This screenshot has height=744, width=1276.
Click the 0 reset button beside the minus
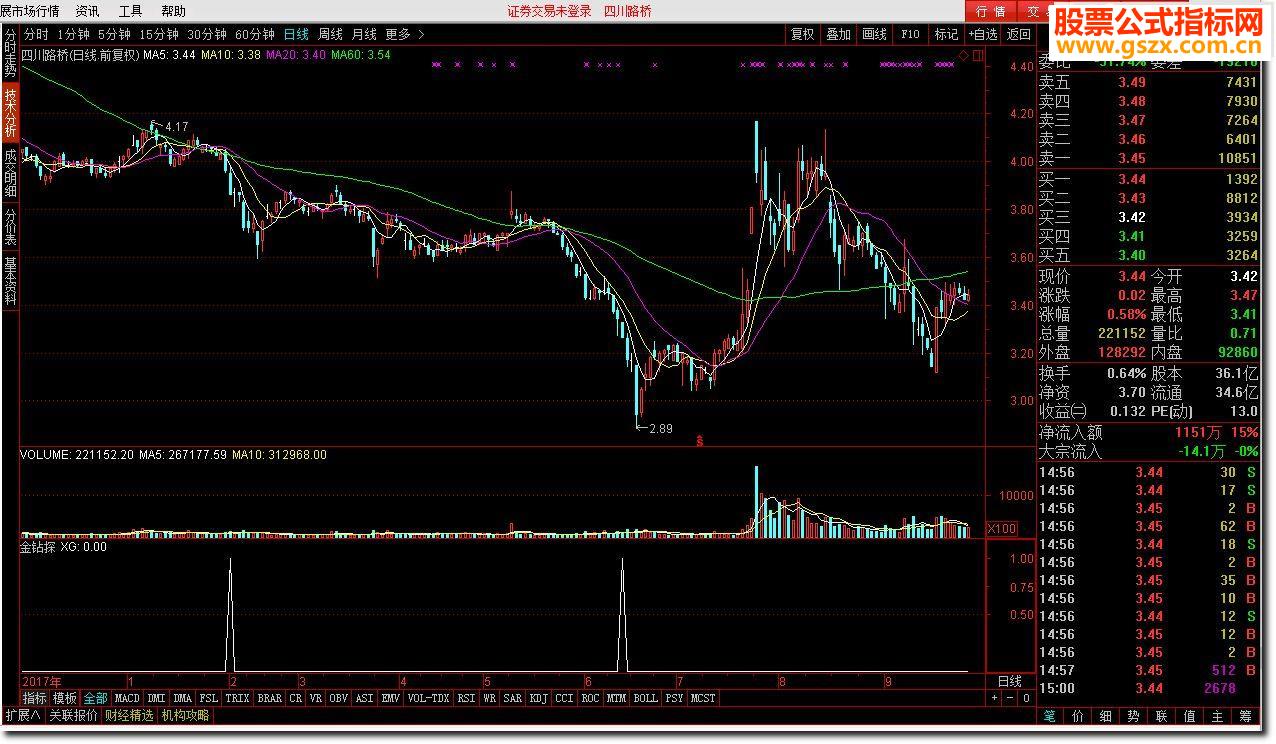tap(1025, 698)
